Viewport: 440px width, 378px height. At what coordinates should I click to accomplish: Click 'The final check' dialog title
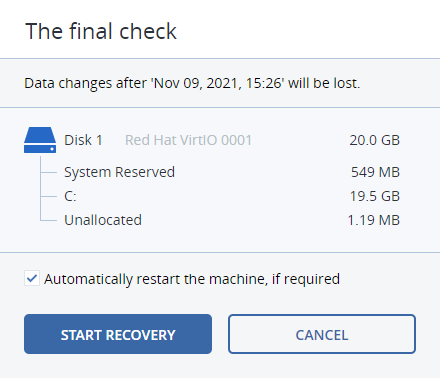click(101, 31)
